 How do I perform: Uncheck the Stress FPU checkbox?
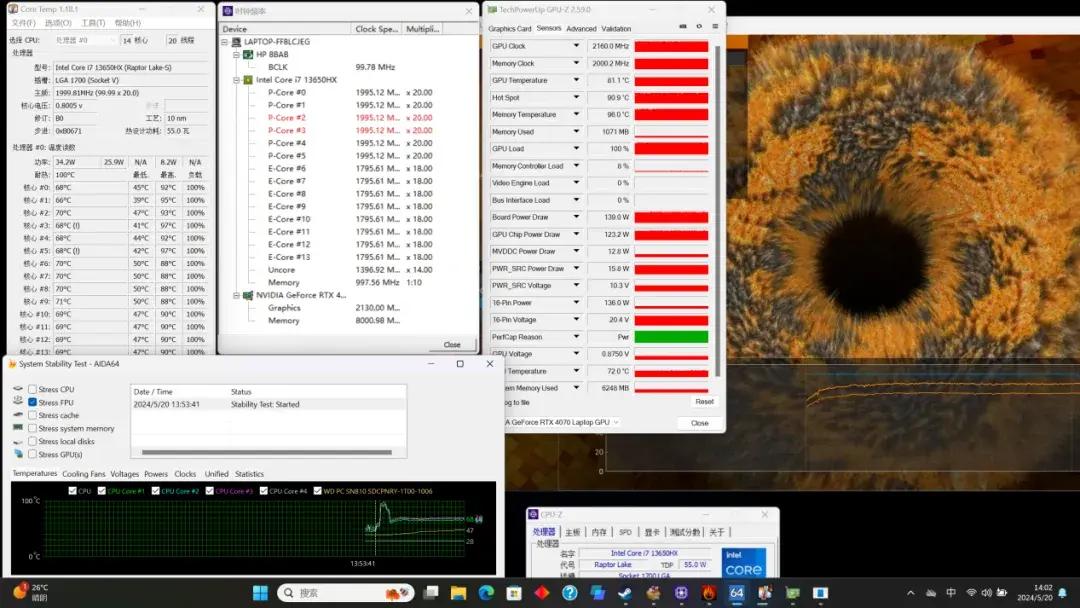[33, 402]
